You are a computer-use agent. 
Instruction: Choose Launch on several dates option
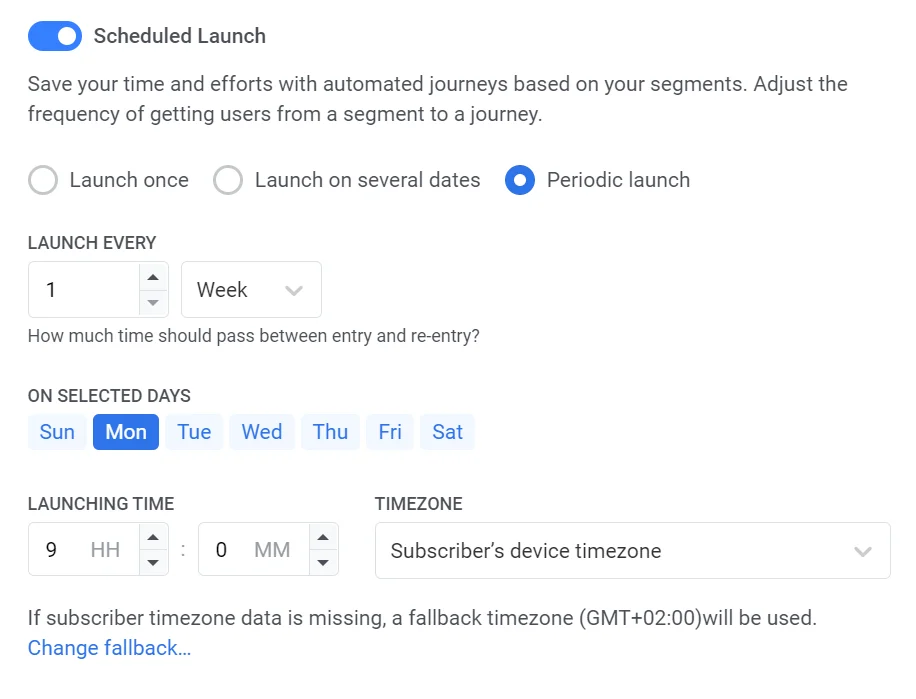[x=229, y=180]
